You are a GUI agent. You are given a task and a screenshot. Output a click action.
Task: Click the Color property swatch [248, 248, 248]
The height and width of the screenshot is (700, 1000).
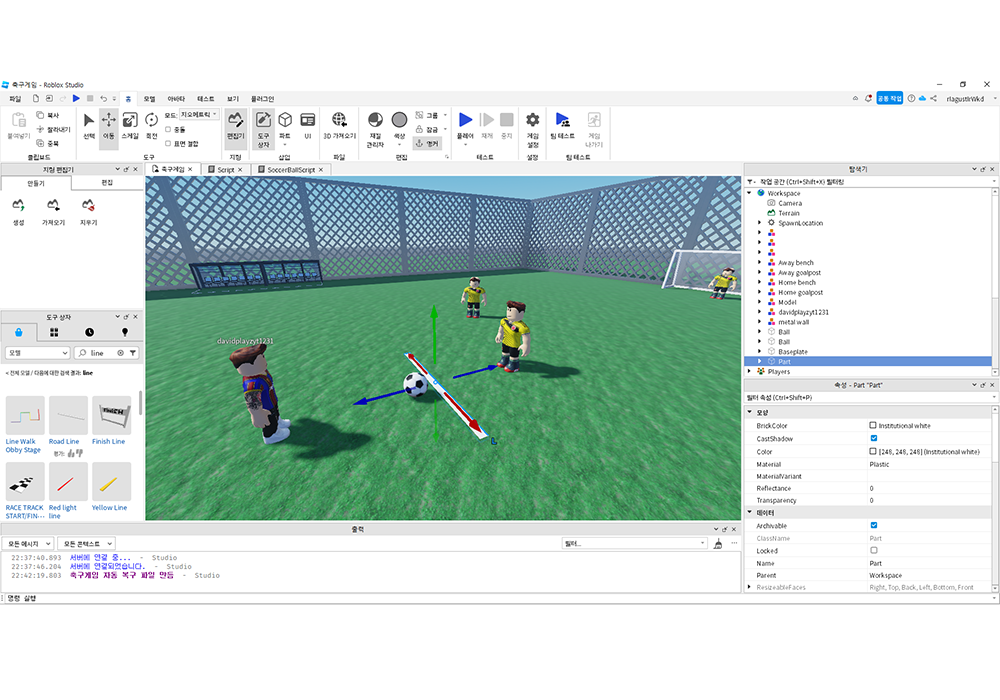pos(872,451)
